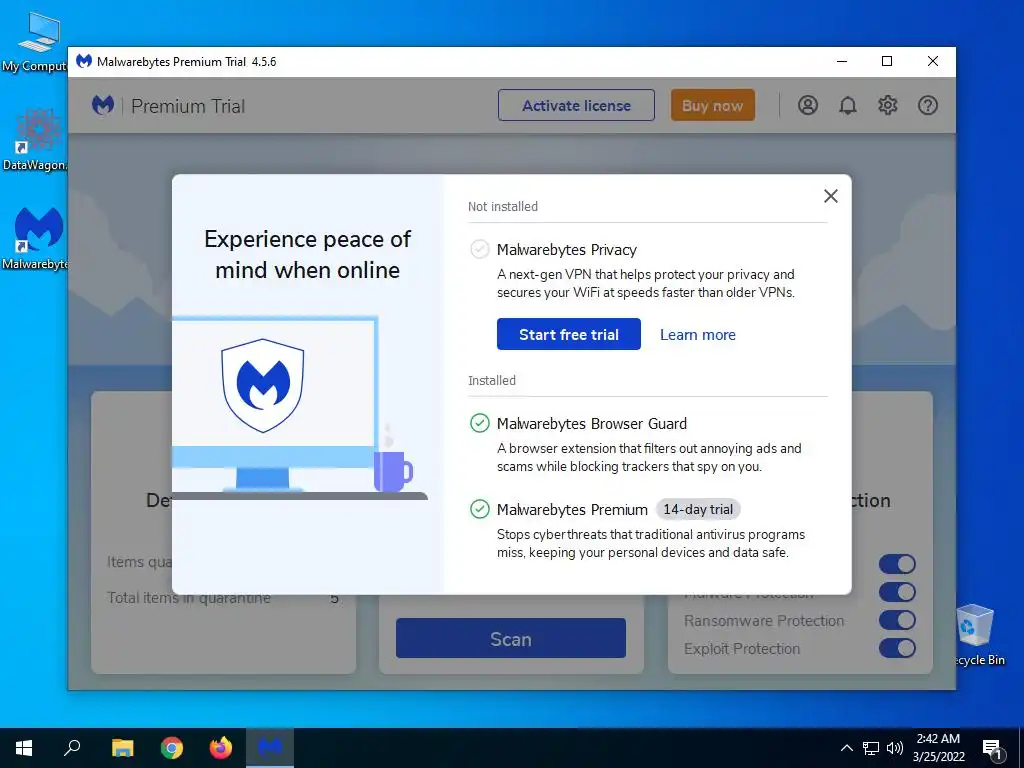Screen dimensions: 1024x768
Task: Select Malwarebytes taskbar button
Action: point(270,748)
